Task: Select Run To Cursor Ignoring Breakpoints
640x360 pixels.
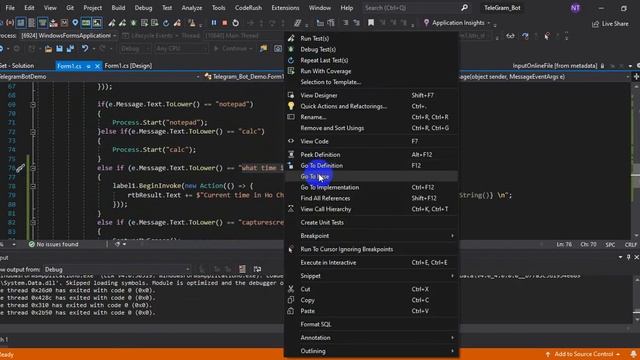Action: 371,249
